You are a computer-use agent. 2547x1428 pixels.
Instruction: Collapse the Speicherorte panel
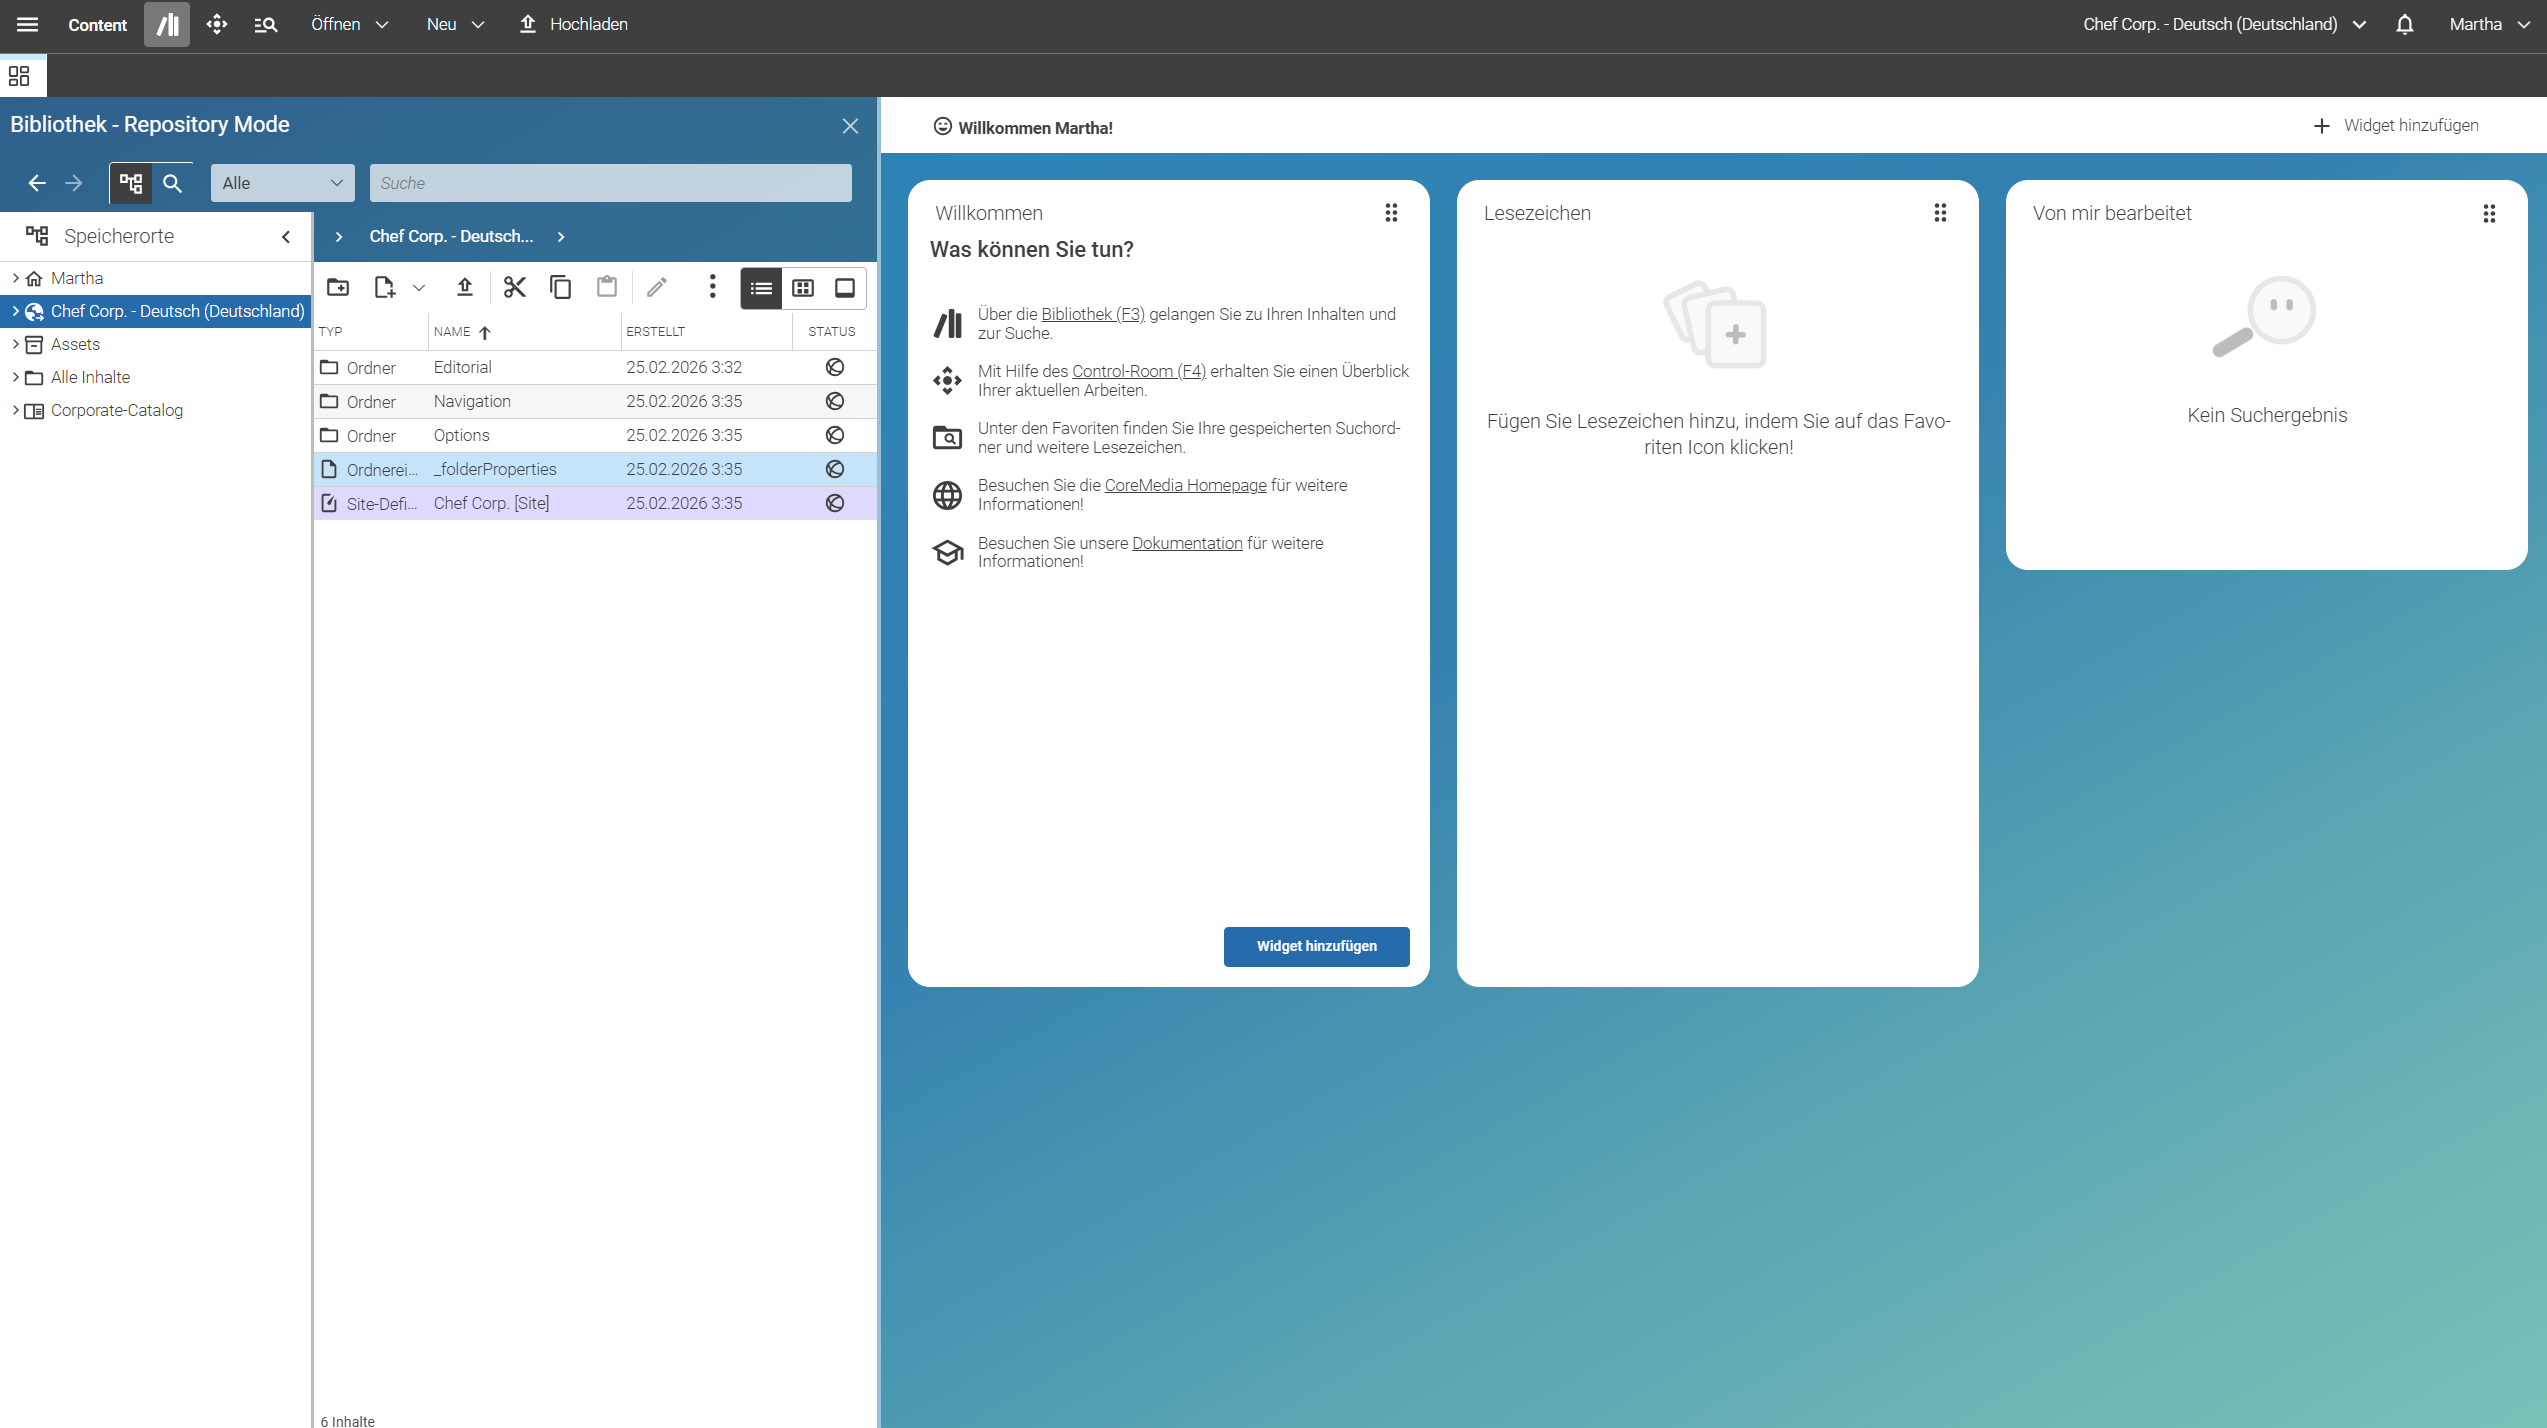point(286,237)
